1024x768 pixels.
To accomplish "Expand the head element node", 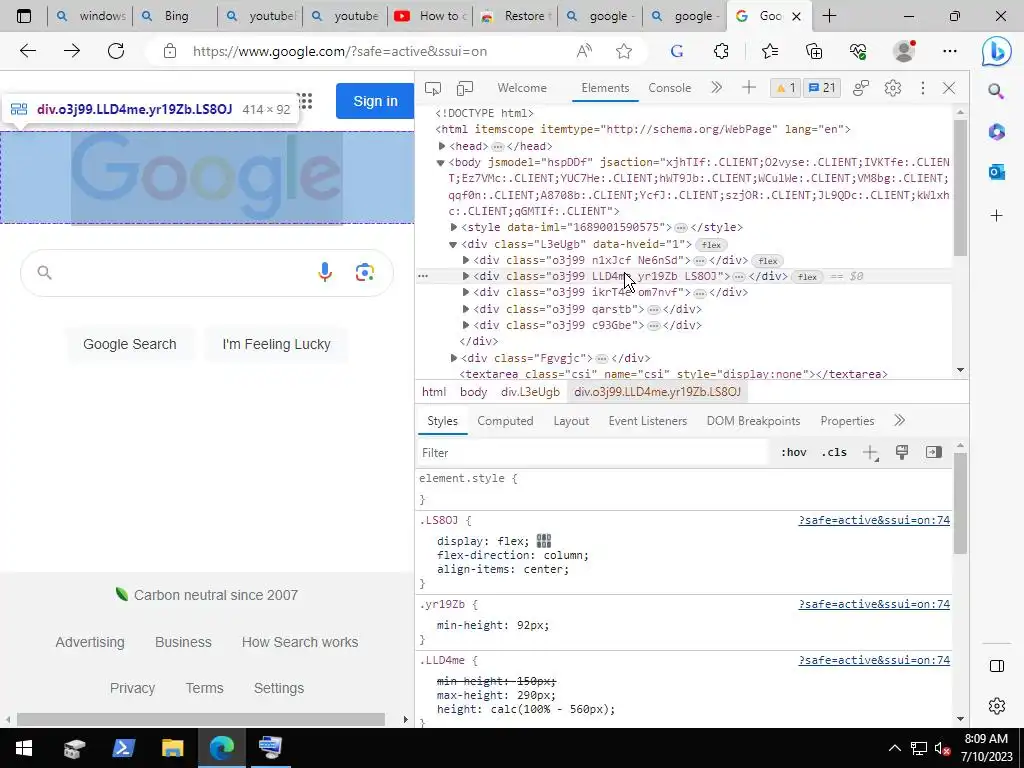I will 442,146.
